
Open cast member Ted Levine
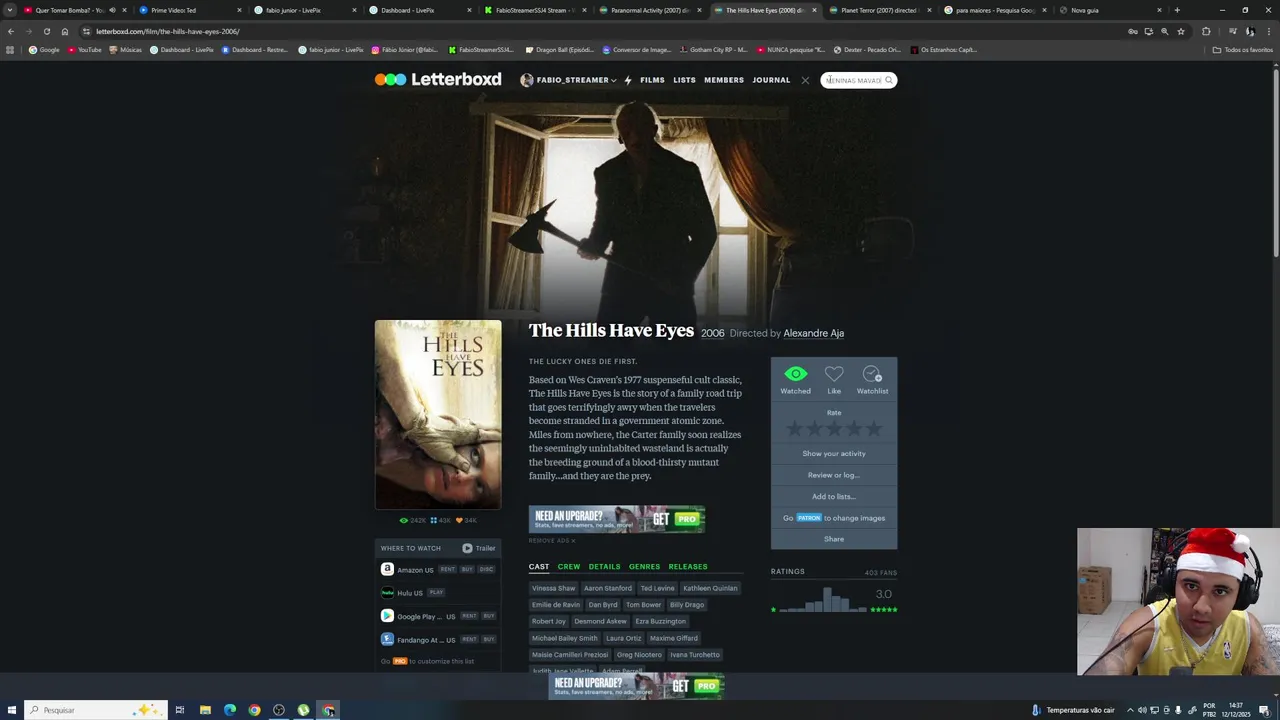coord(657,588)
